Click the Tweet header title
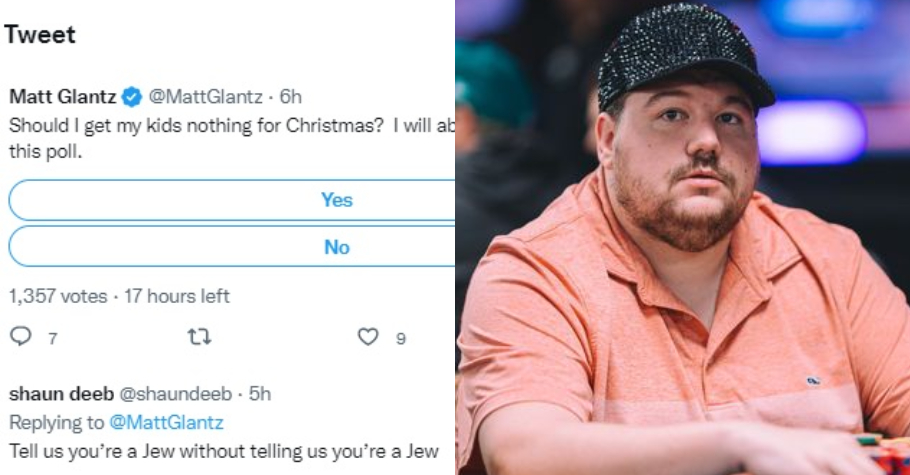This screenshot has width=910, height=475. 40,35
